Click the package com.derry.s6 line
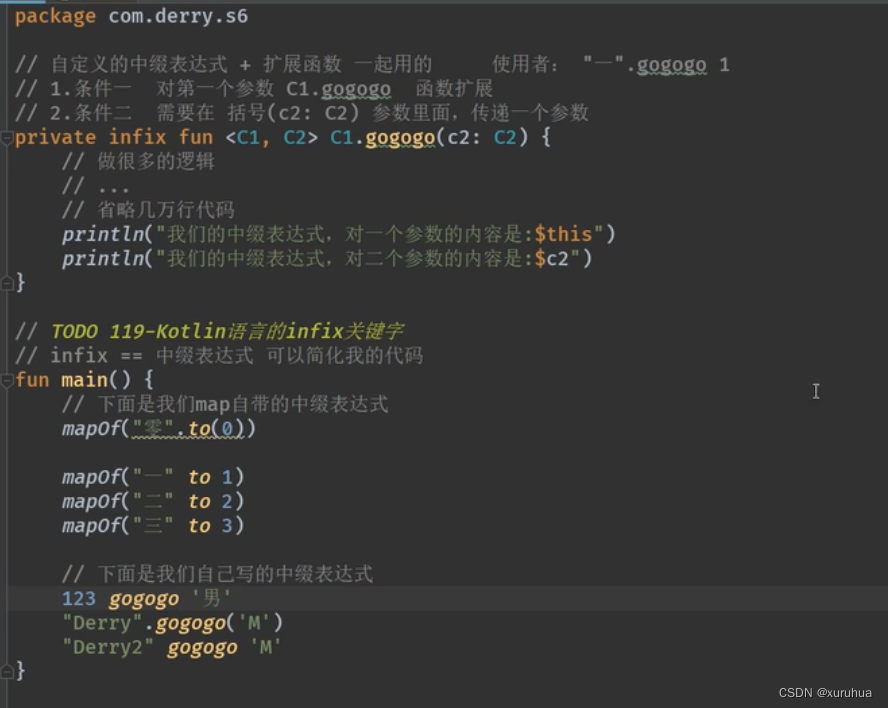This screenshot has height=708, width=888. 131,16
